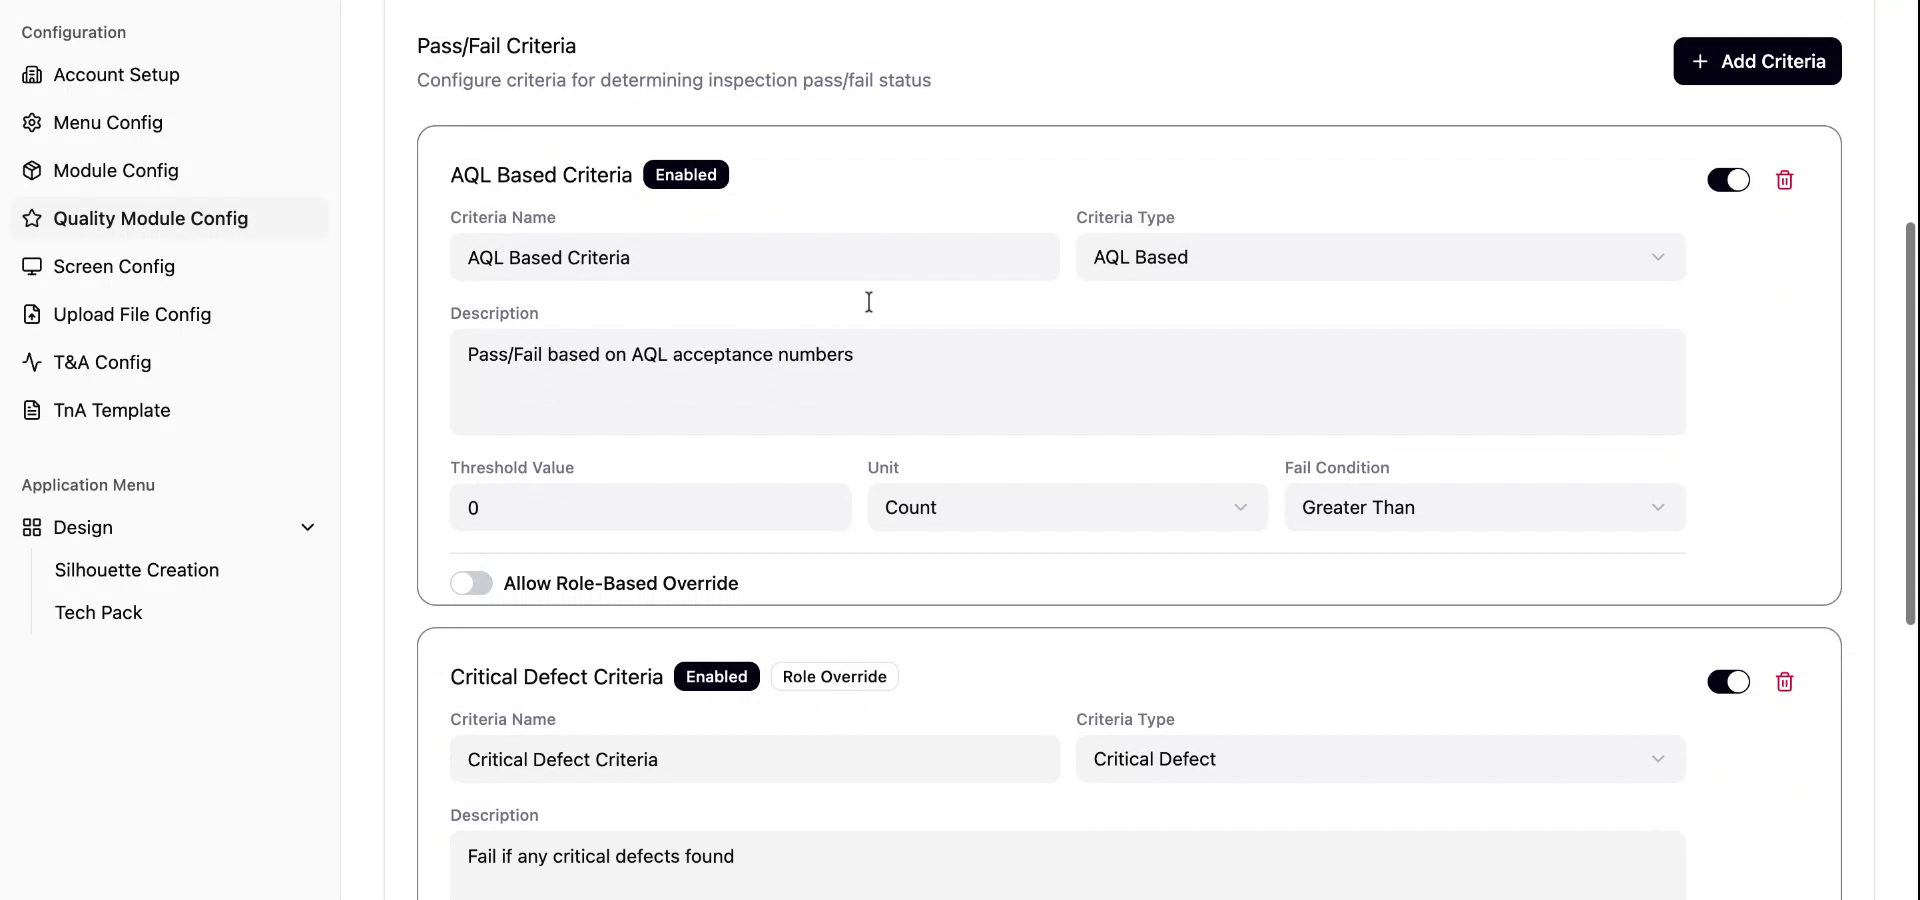Click the Menu Config gear icon
This screenshot has width=1920, height=900.
coord(32,123)
